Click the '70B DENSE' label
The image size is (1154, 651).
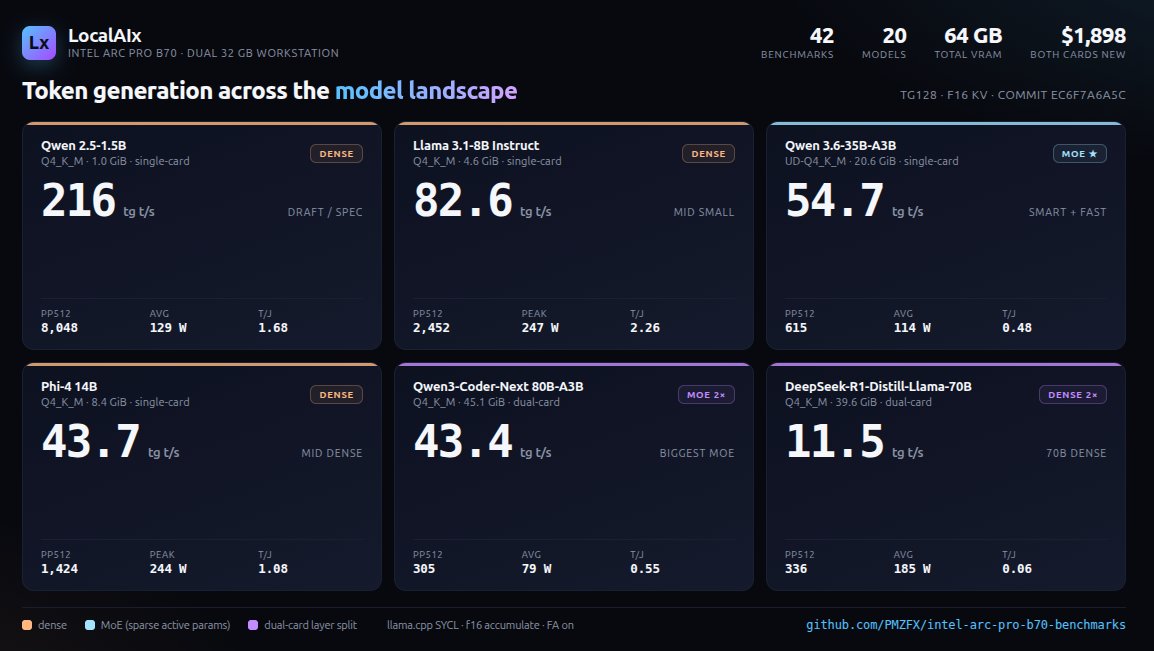point(1076,453)
